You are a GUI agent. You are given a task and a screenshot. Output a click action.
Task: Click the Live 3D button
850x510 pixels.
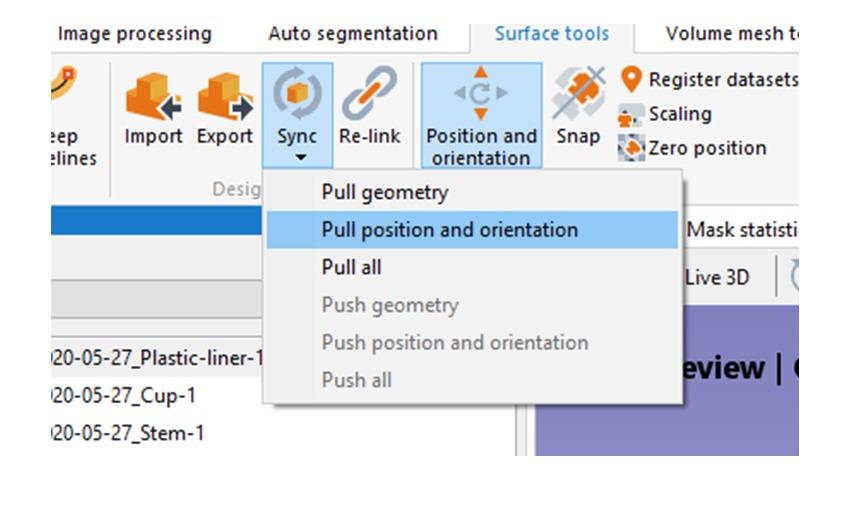click(717, 278)
